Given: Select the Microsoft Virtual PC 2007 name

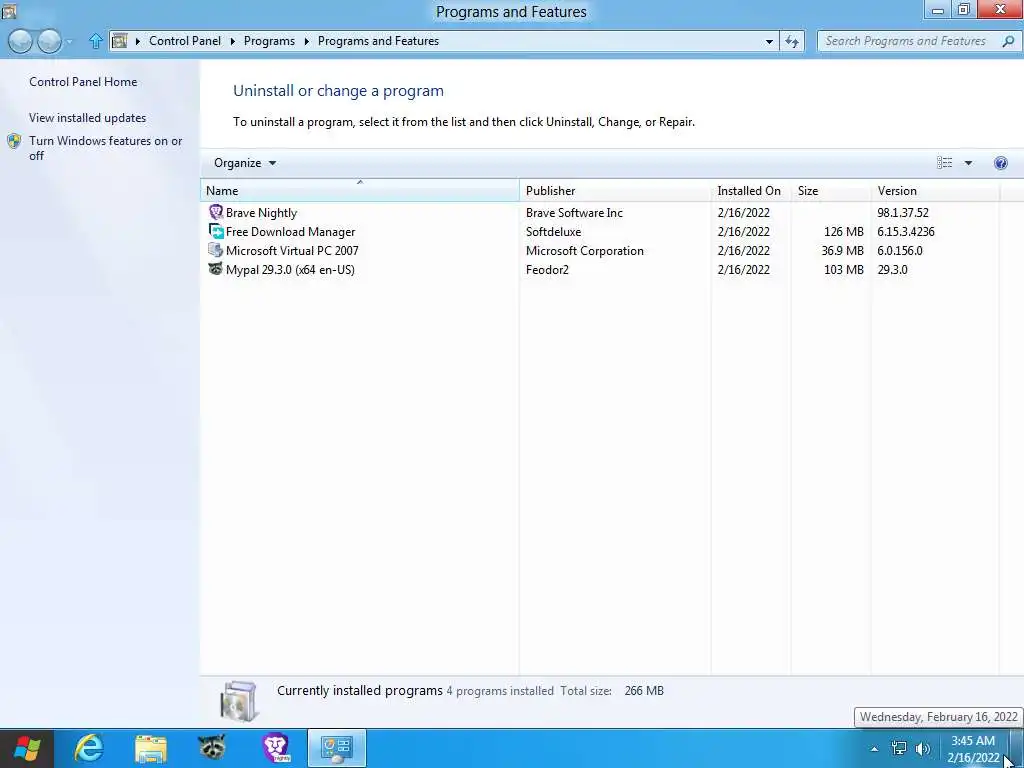Looking at the screenshot, I should [x=292, y=251].
